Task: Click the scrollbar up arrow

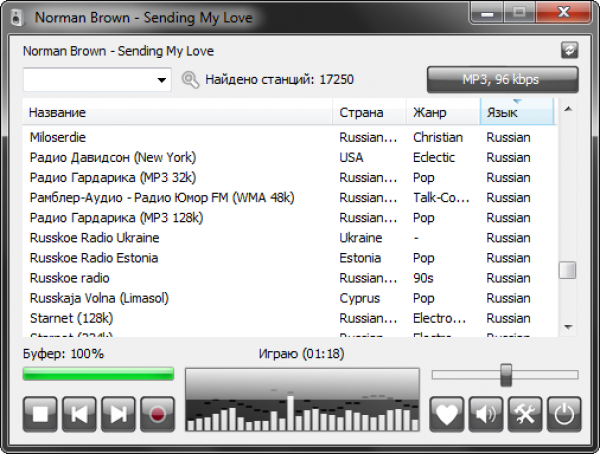Action: [x=568, y=110]
